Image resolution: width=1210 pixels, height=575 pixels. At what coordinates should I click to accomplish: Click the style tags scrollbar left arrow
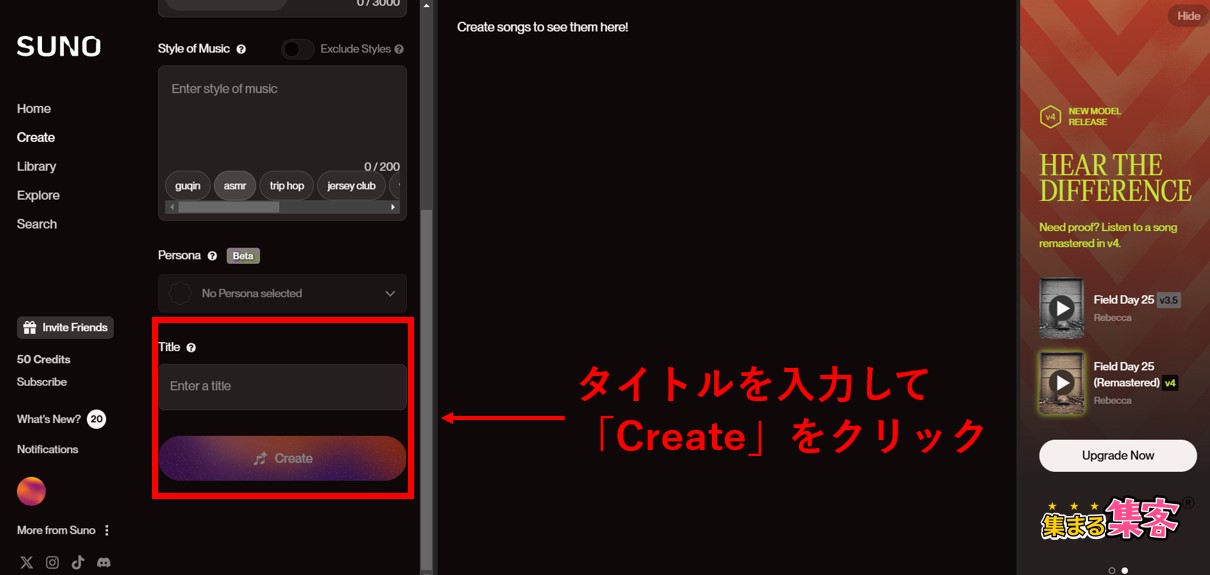pyautogui.click(x=171, y=207)
